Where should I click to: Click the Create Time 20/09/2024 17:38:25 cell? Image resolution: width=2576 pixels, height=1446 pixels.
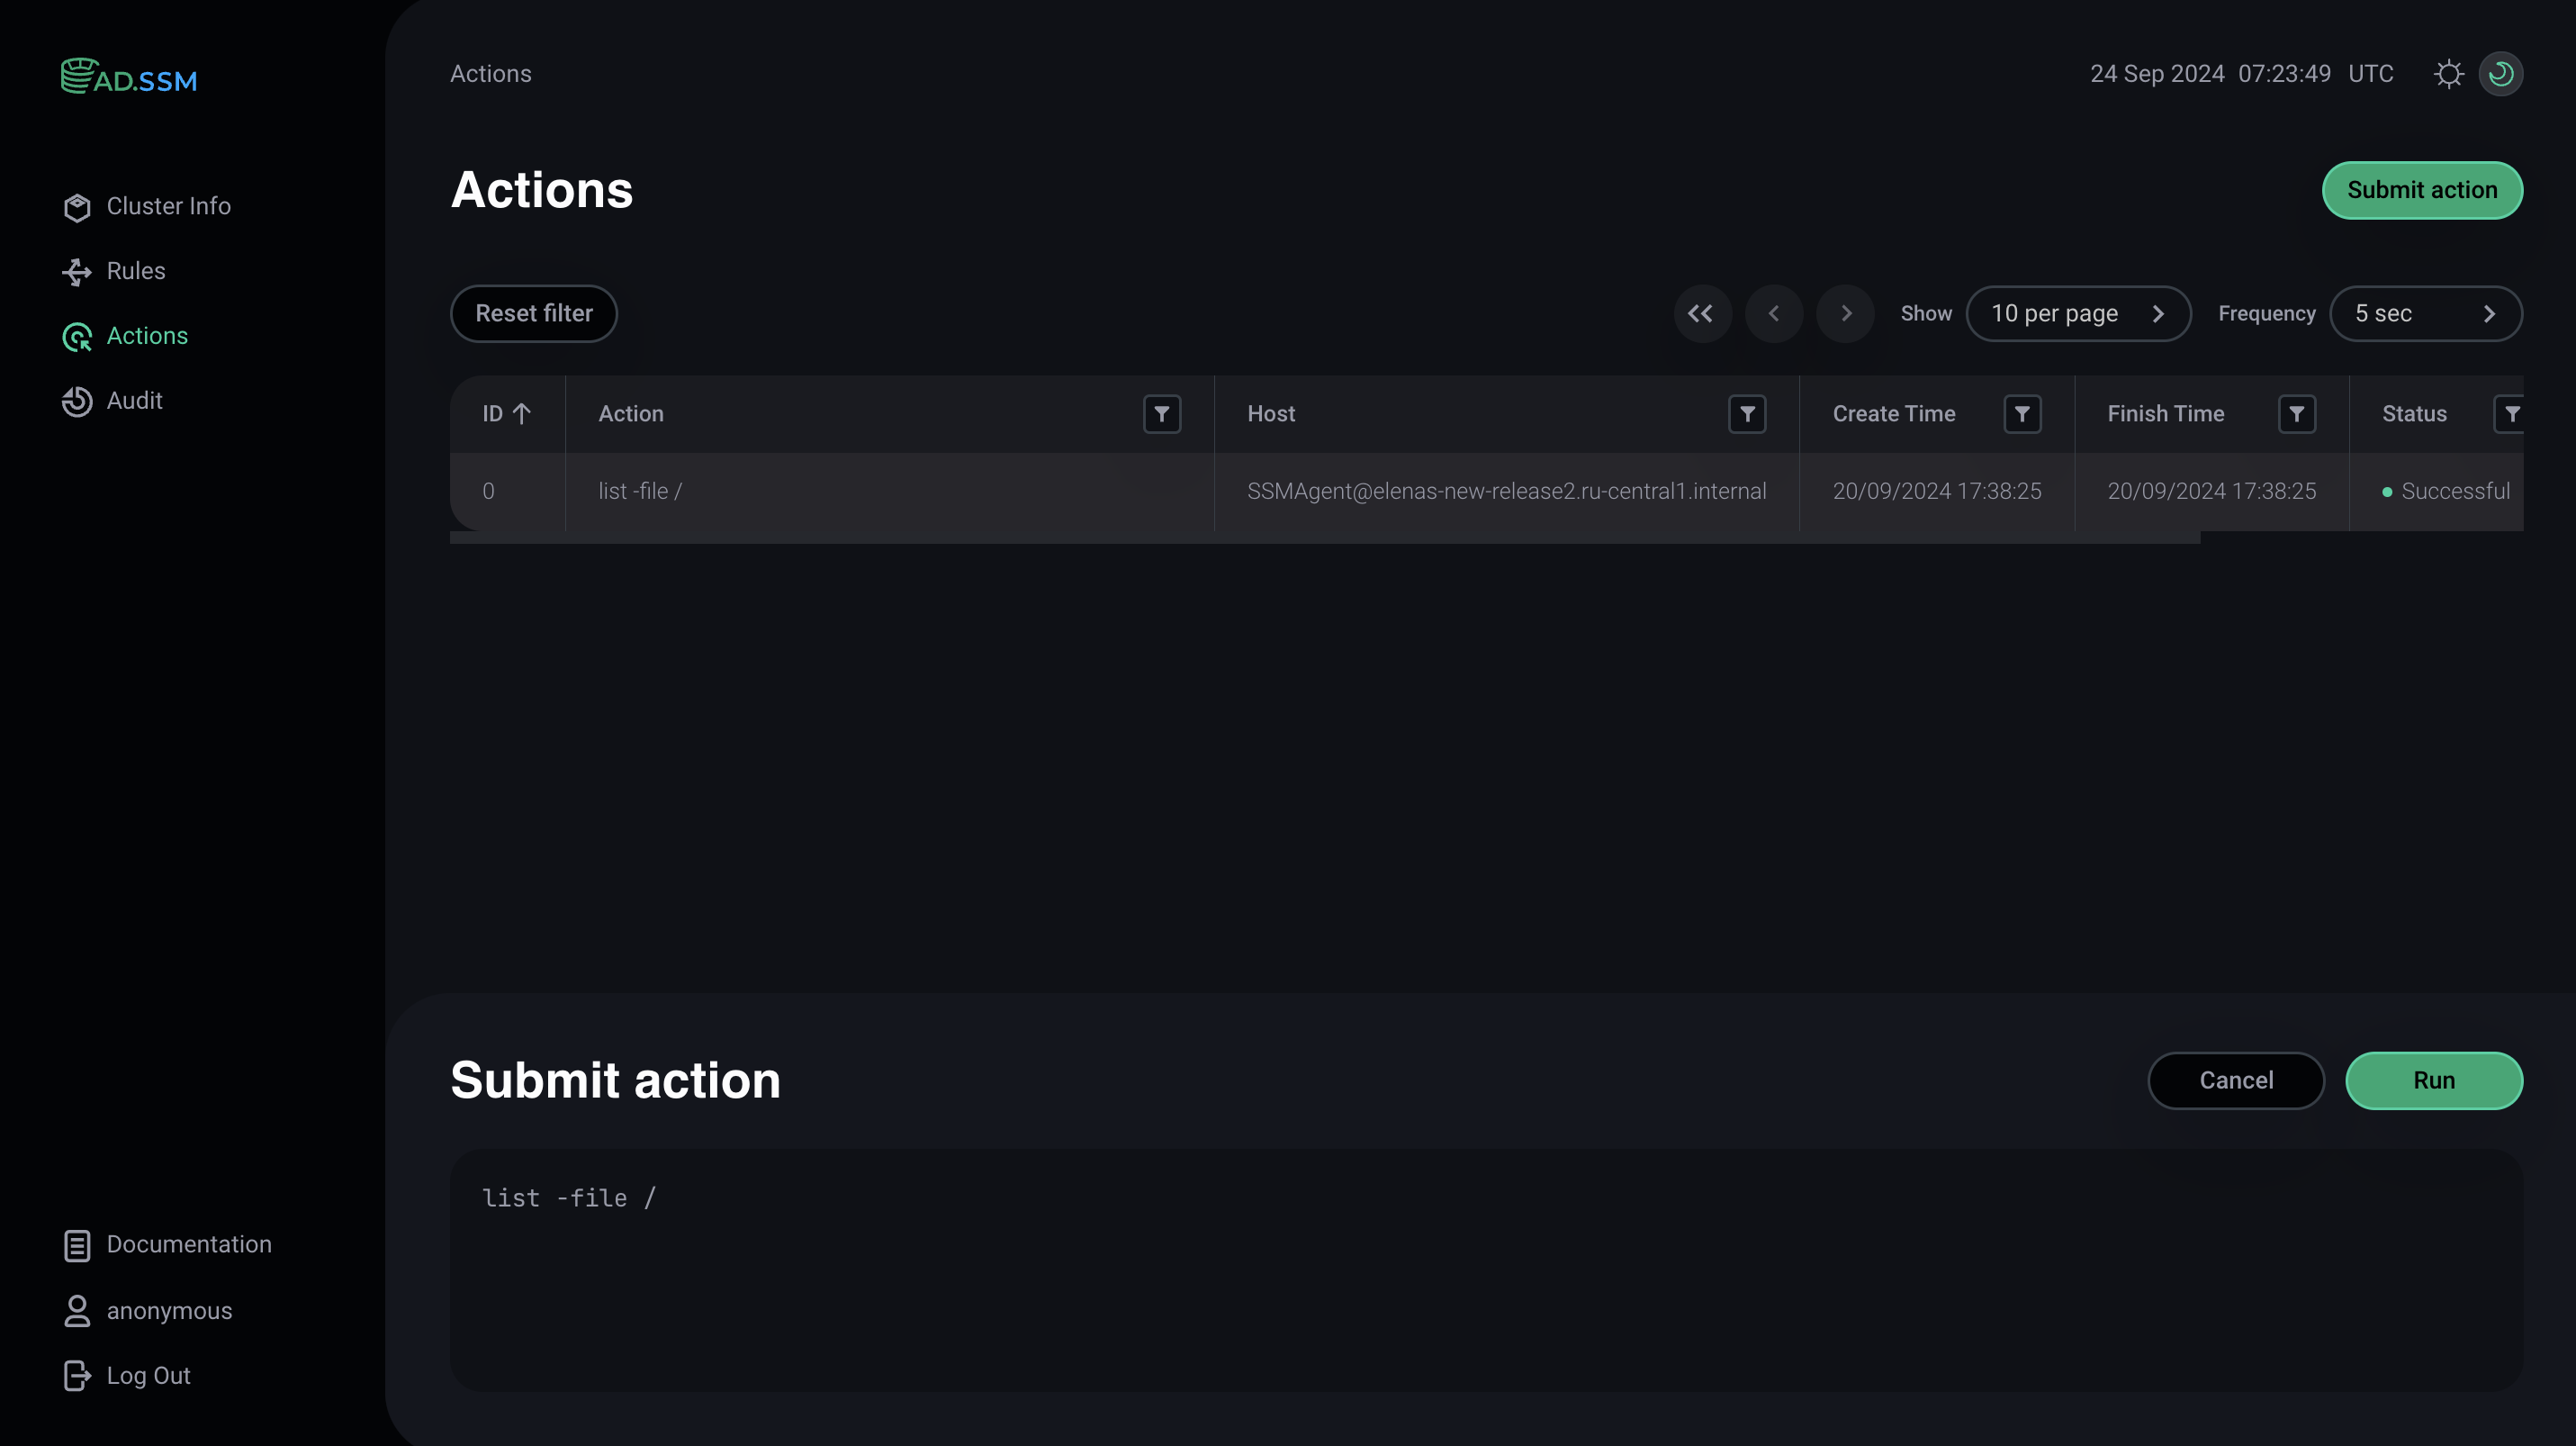pos(1936,491)
